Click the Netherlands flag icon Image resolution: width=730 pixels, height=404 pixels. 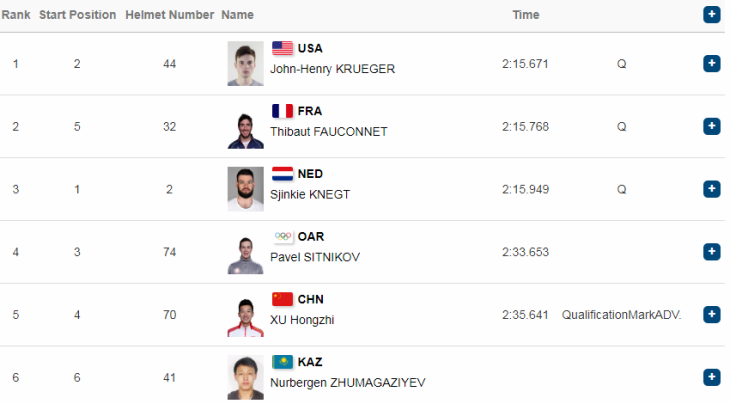click(x=282, y=174)
